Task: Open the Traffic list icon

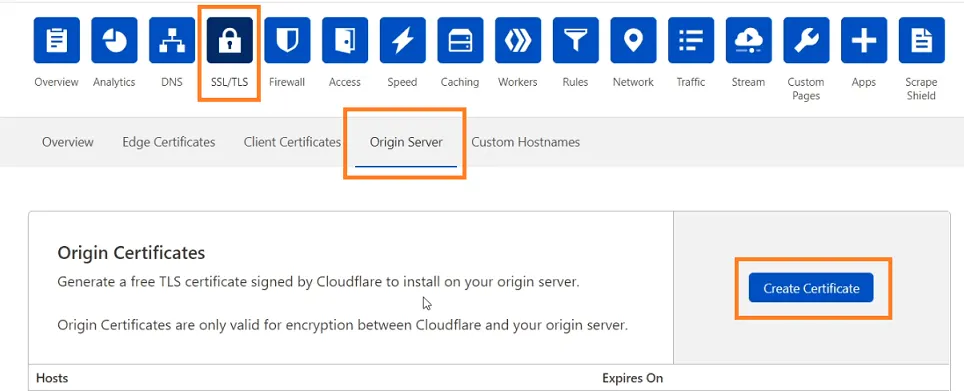Action: click(691, 40)
